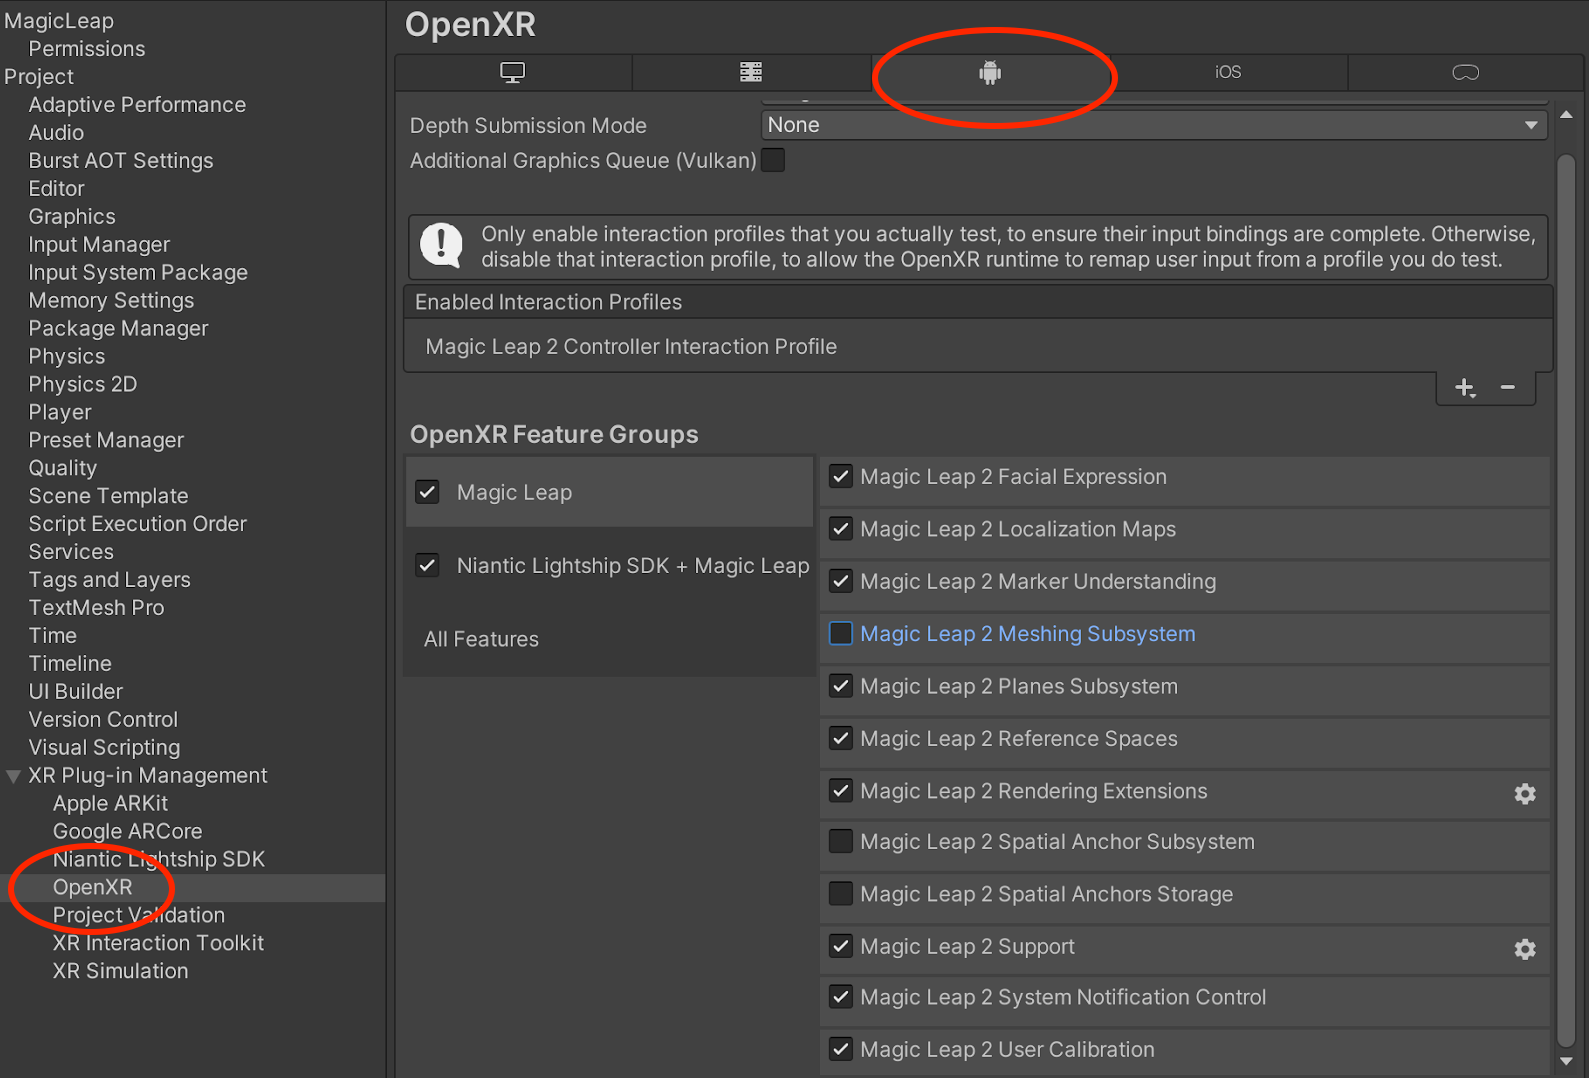This screenshot has height=1078, width=1589.
Task: Open Input Manager settings
Action: click(99, 245)
